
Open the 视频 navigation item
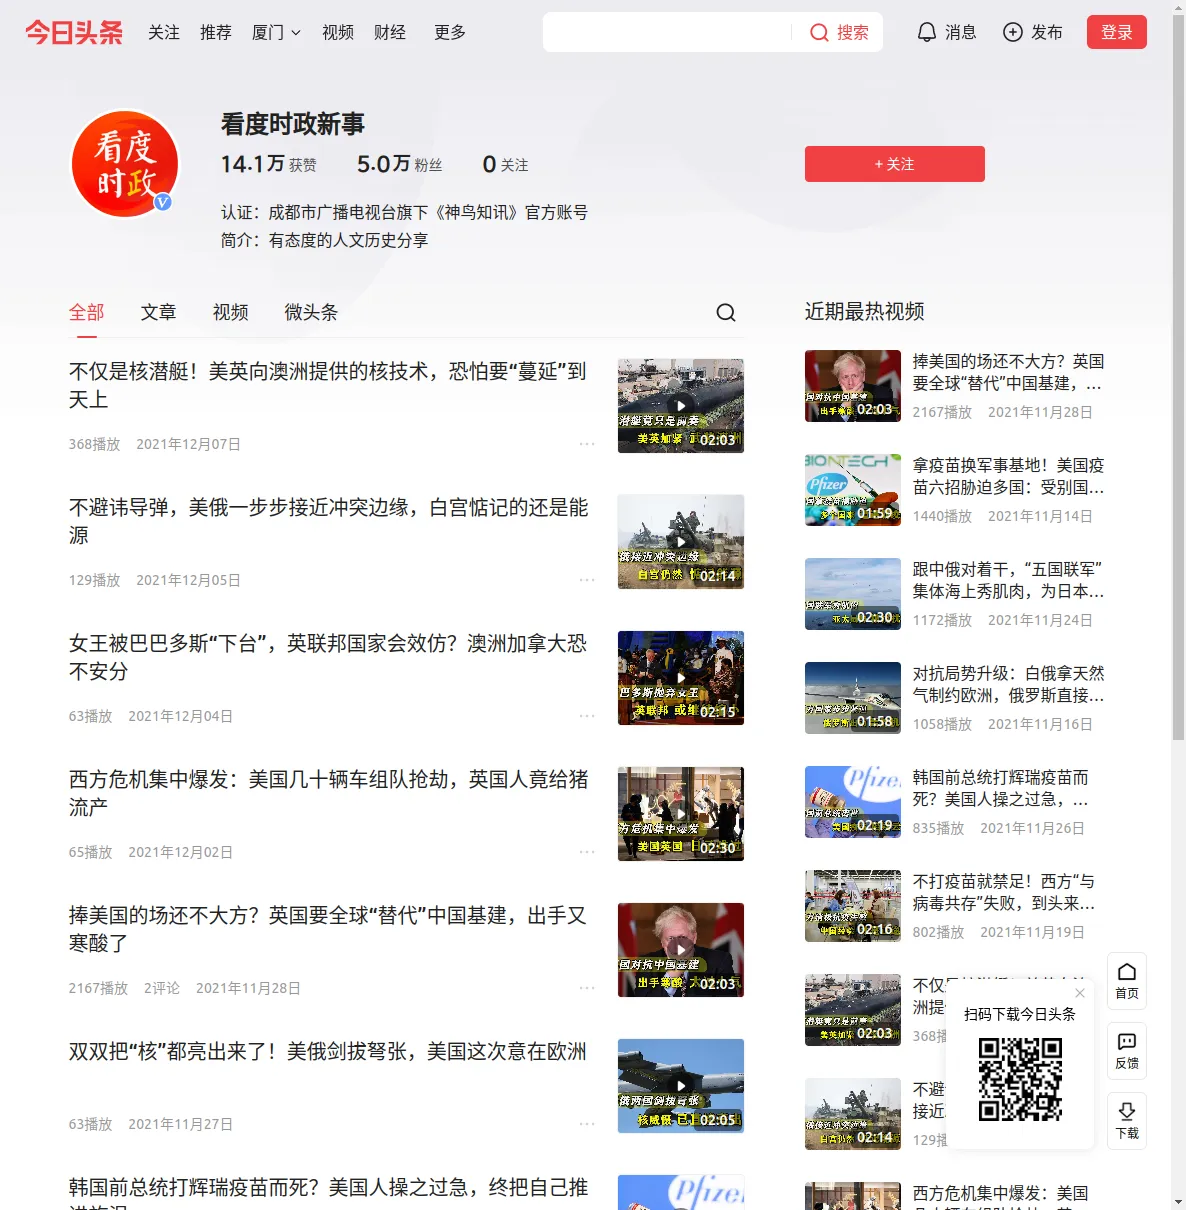coord(338,33)
